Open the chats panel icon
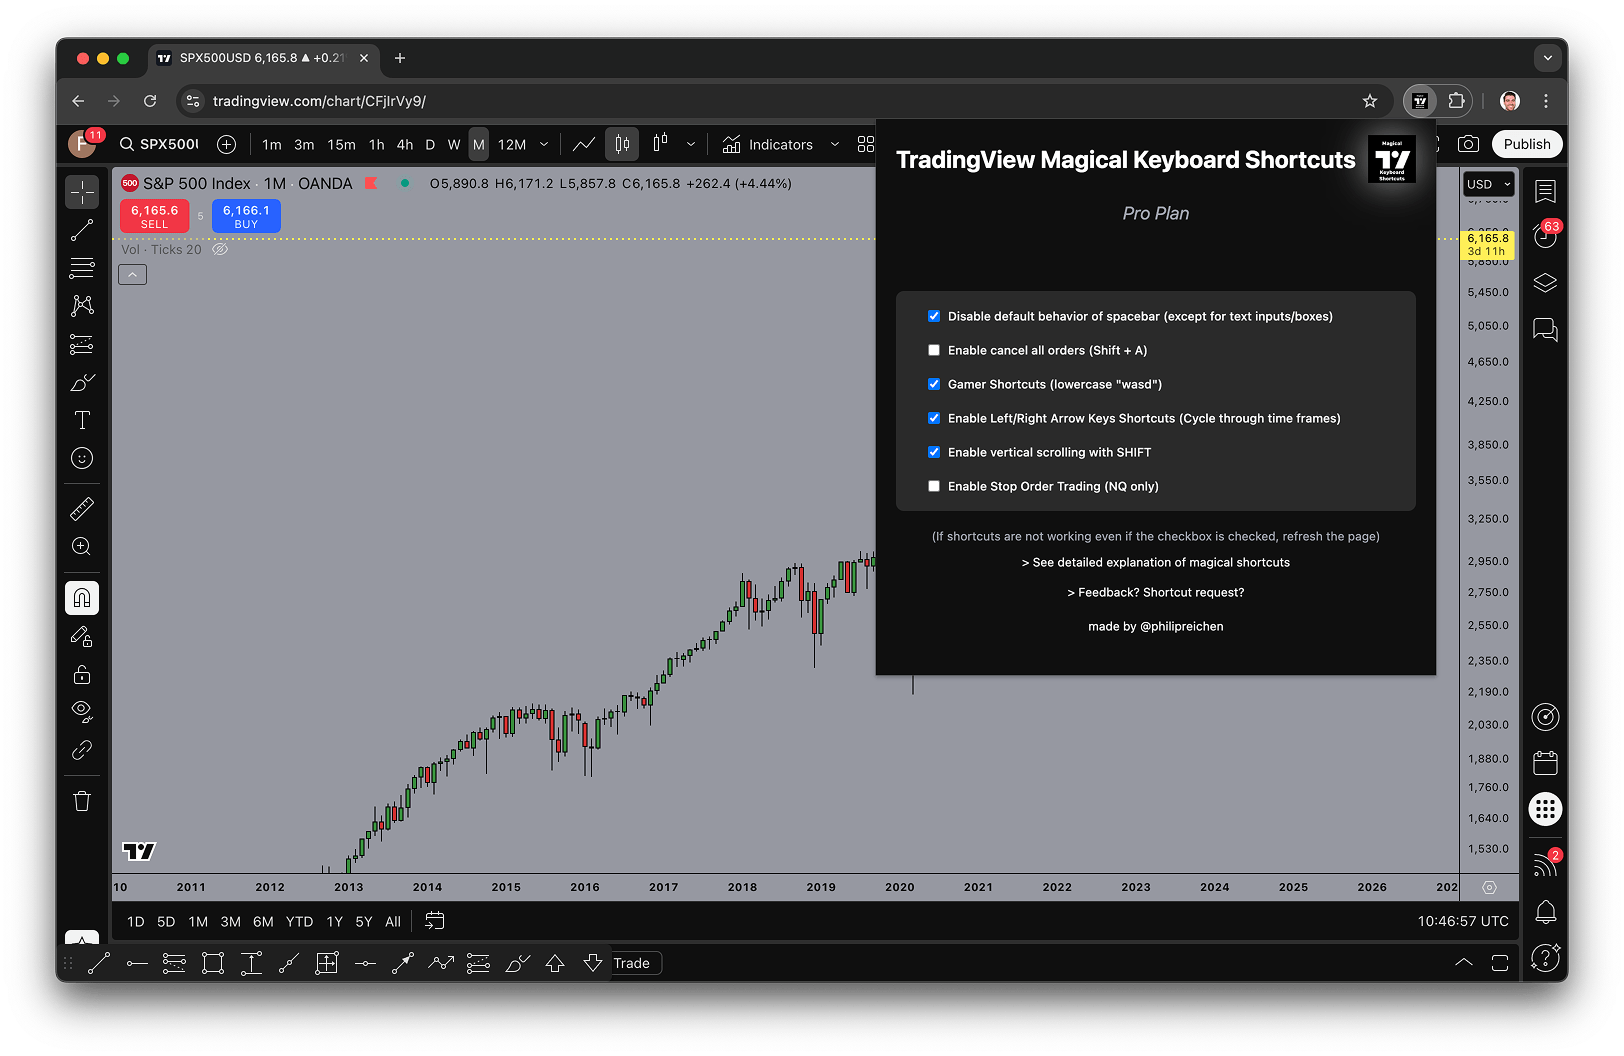This screenshot has width=1624, height=1056. point(1545,329)
